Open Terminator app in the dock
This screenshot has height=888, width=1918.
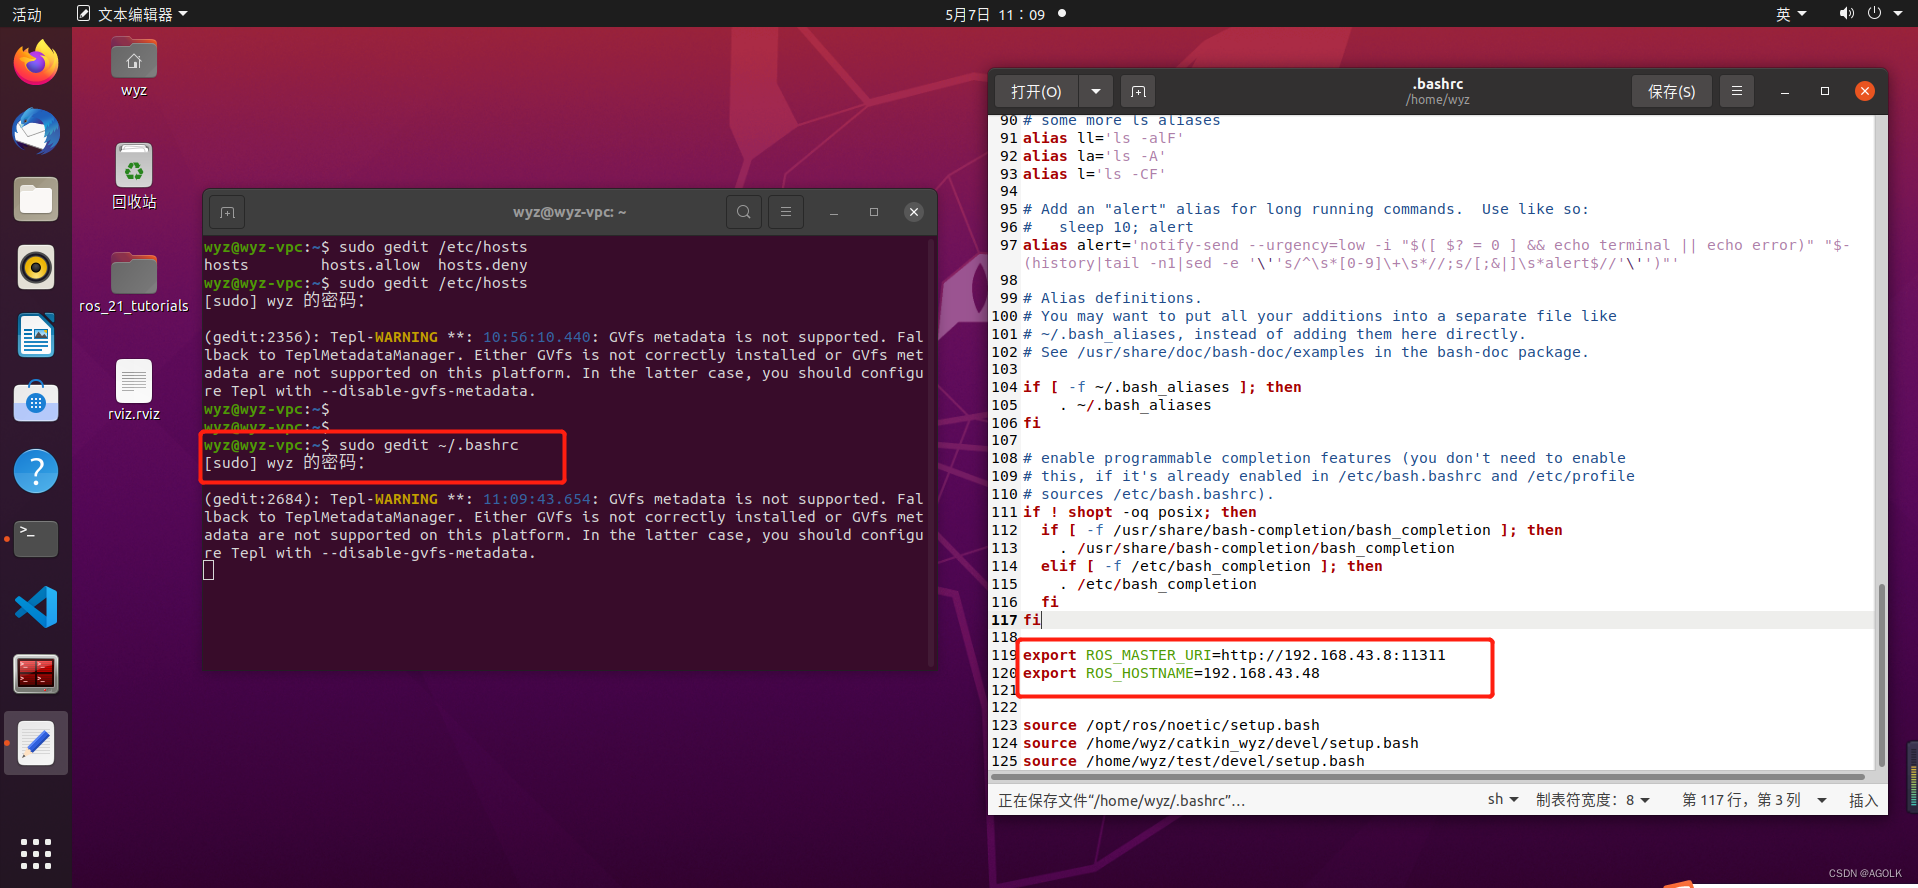[x=36, y=674]
